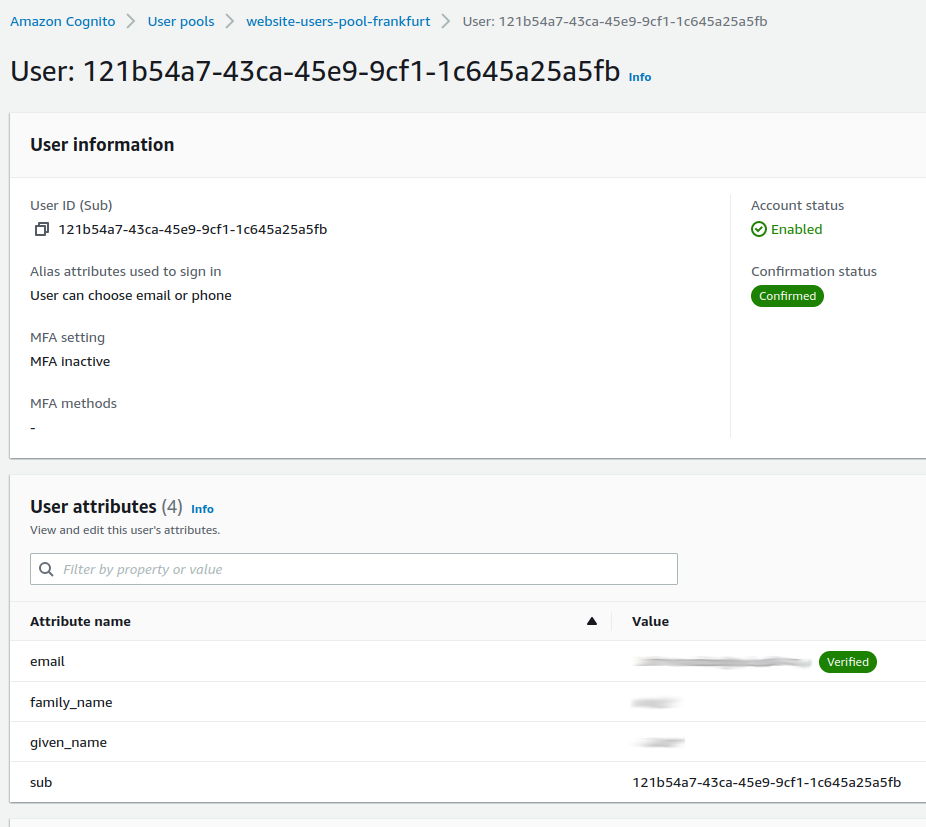
Task: Open Info link beside User attributes
Action: tap(202, 509)
